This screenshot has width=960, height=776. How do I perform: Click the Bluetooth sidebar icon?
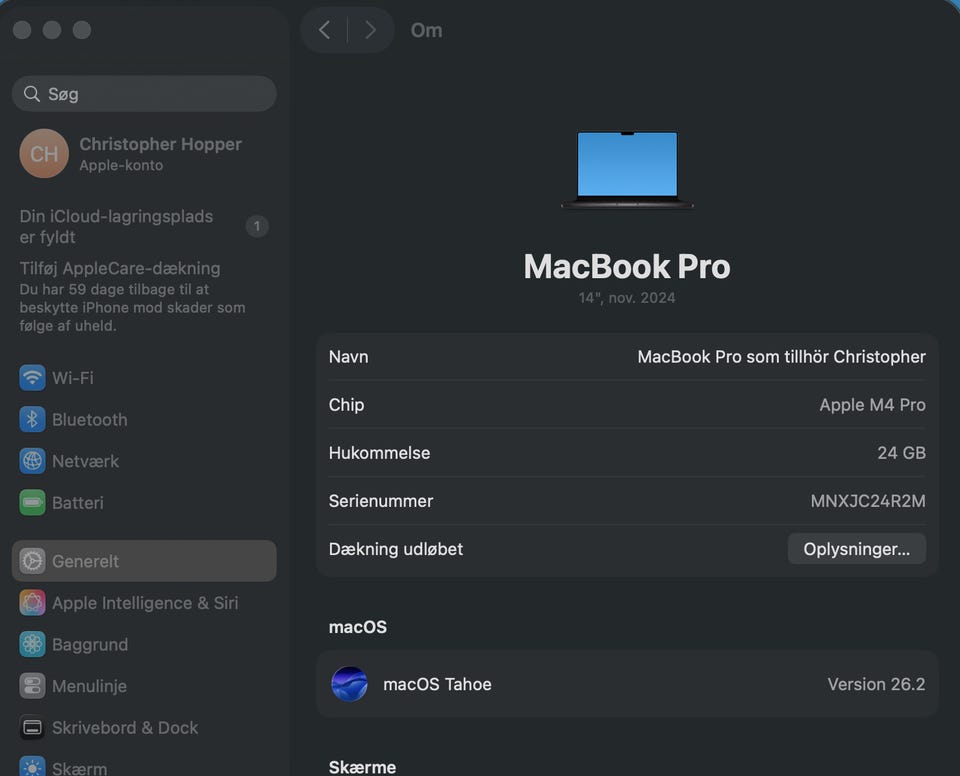click(x=32, y=420)
